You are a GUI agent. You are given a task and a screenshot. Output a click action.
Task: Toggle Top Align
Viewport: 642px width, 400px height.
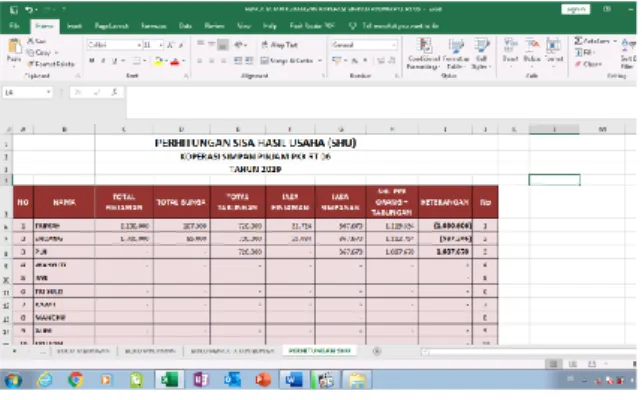tap(200, 44)
